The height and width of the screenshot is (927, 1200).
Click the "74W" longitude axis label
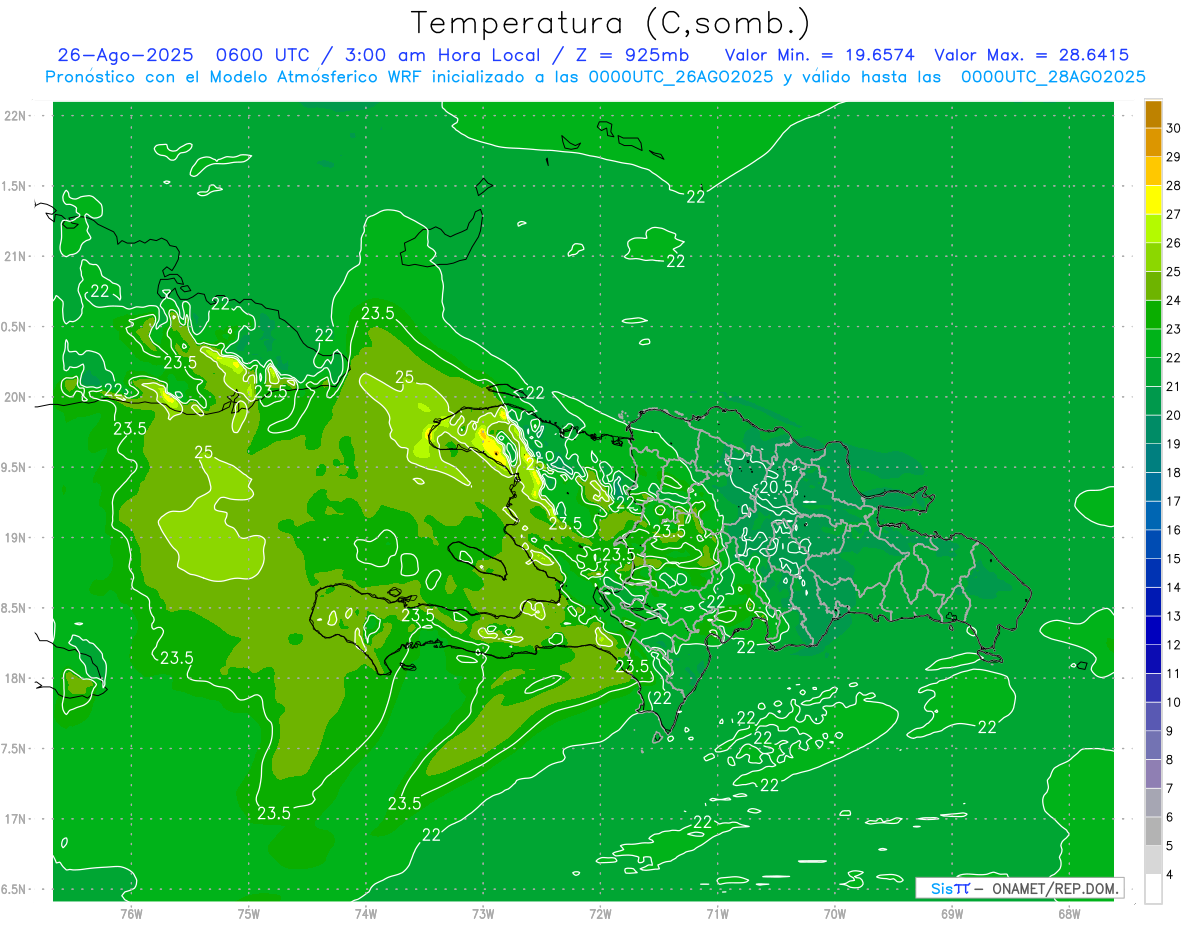pos(366,914)
